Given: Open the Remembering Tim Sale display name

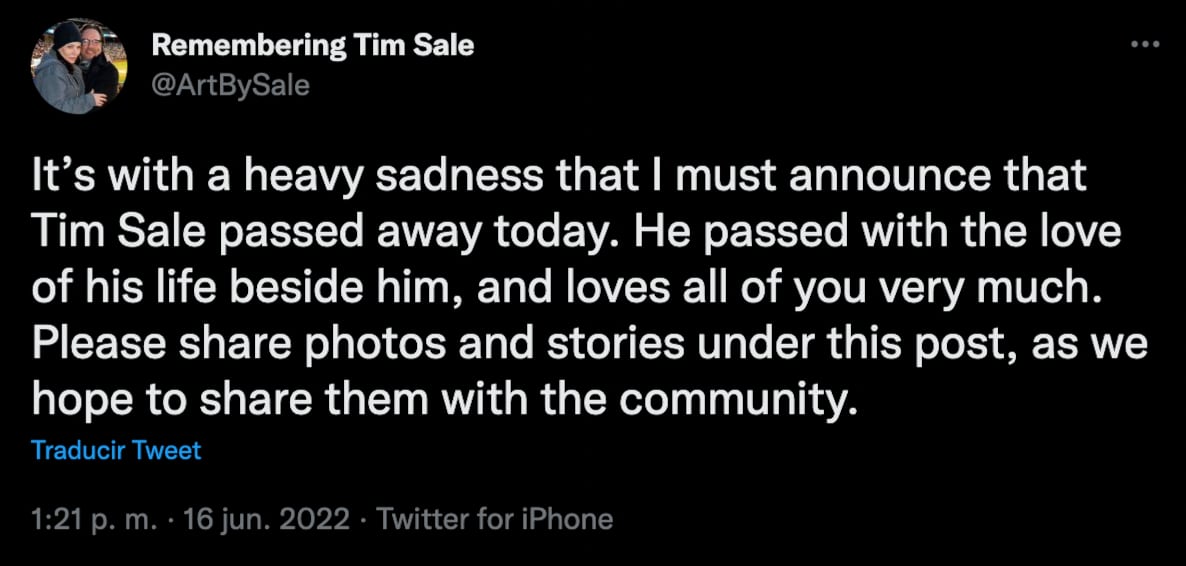Looking at the screenshot, I should pyautogui.click(x=313, y=46).
